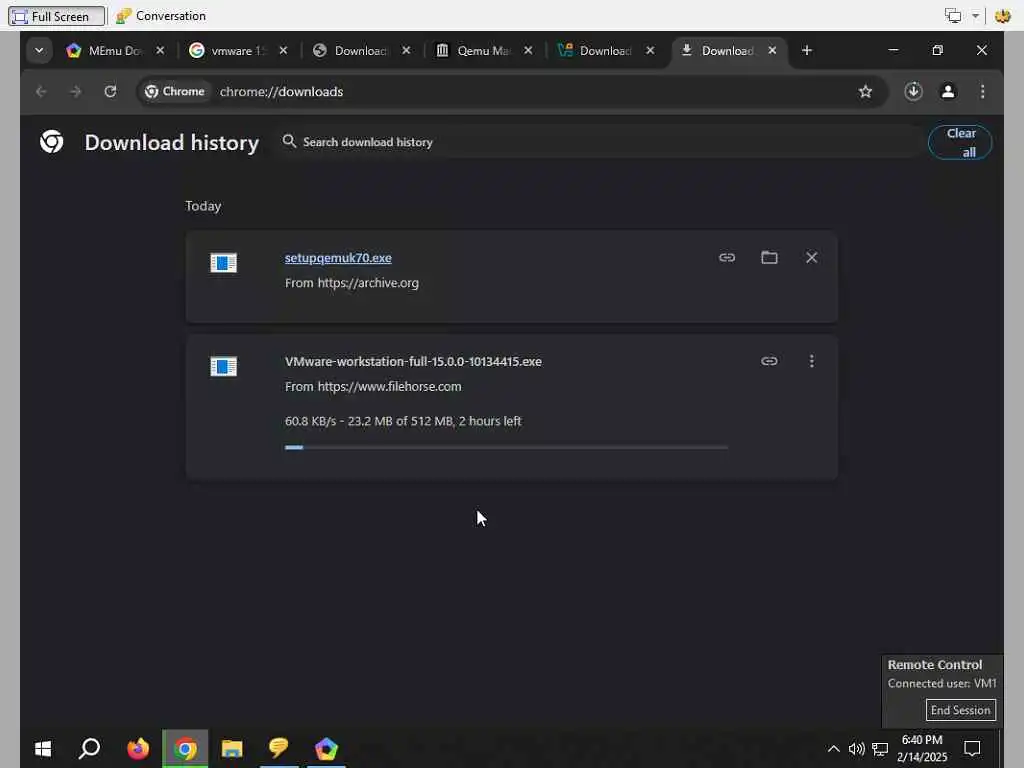Close the Qemu Ma tab

[528, 50]
